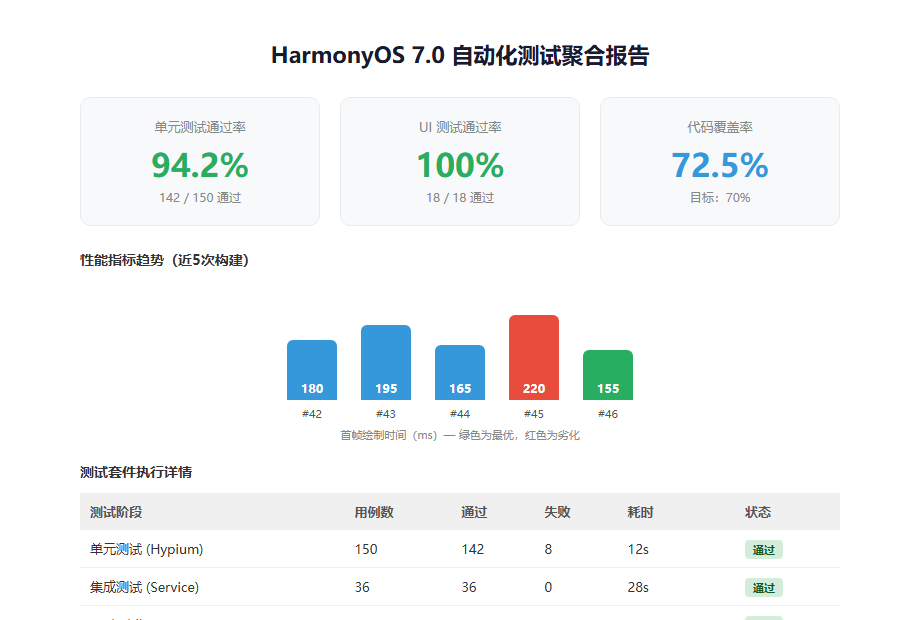Image resolution: width=920 pixels, height=620 pixels.
Task: Click the 94.2% unit test pass rate
Action: (200, 165)
